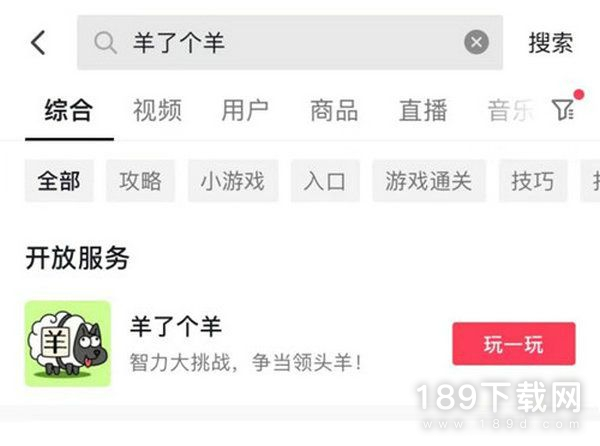
Task: Open the 用户 tab
Action: tap(245, 110)
